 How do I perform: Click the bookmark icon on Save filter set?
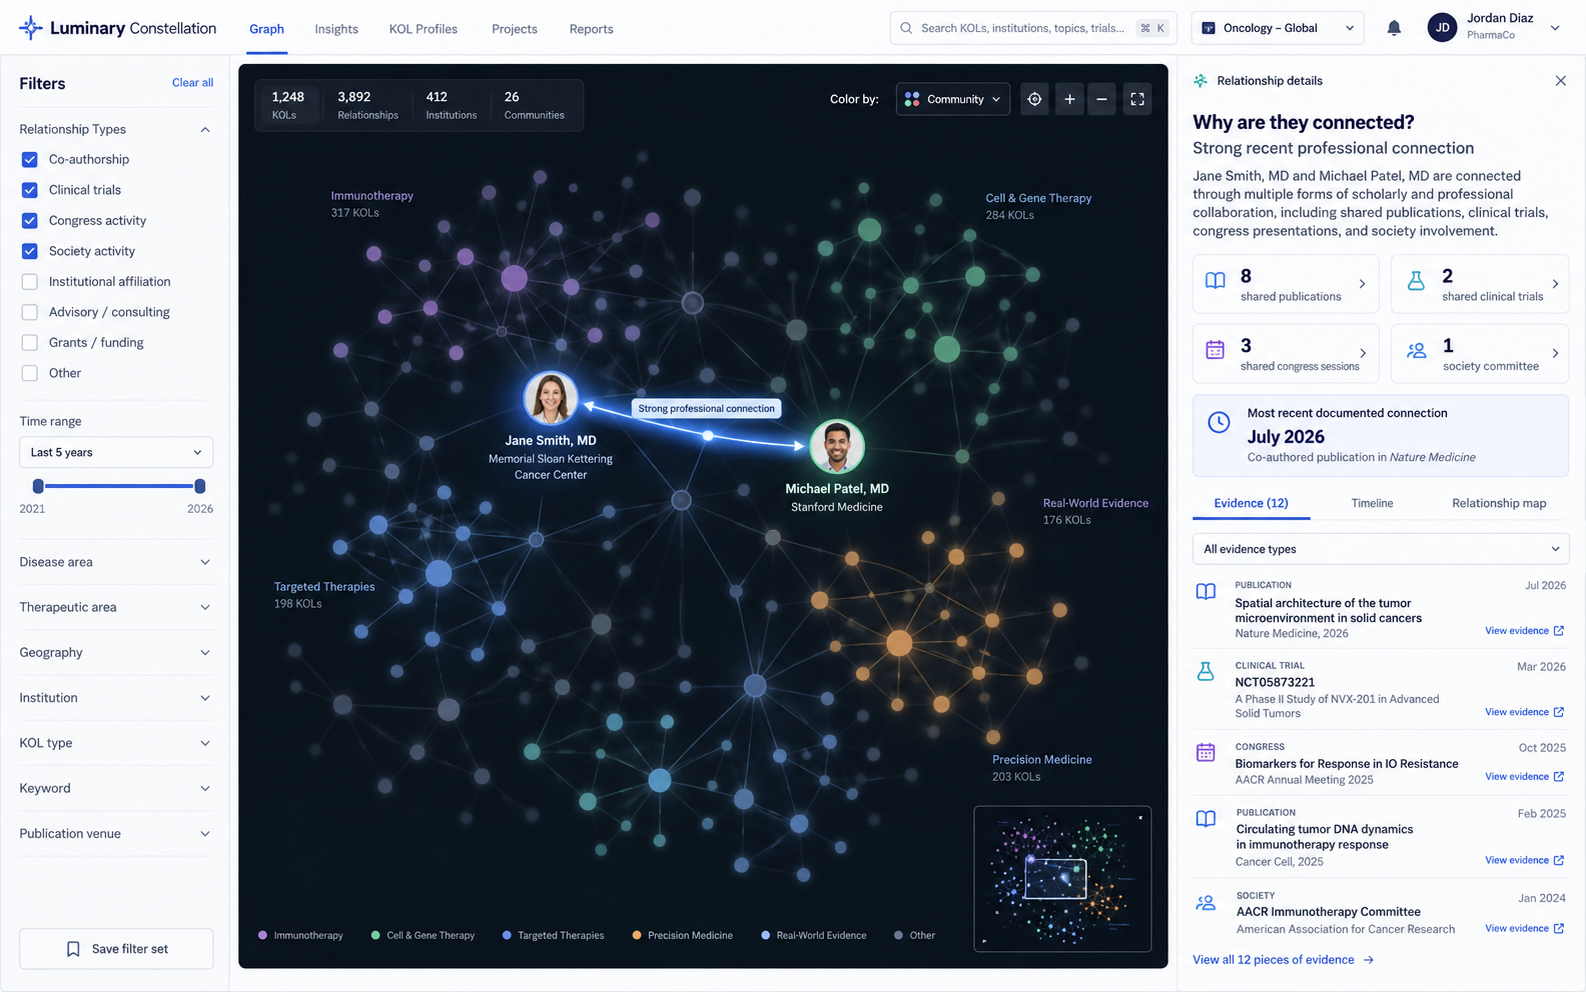[73, 949]
